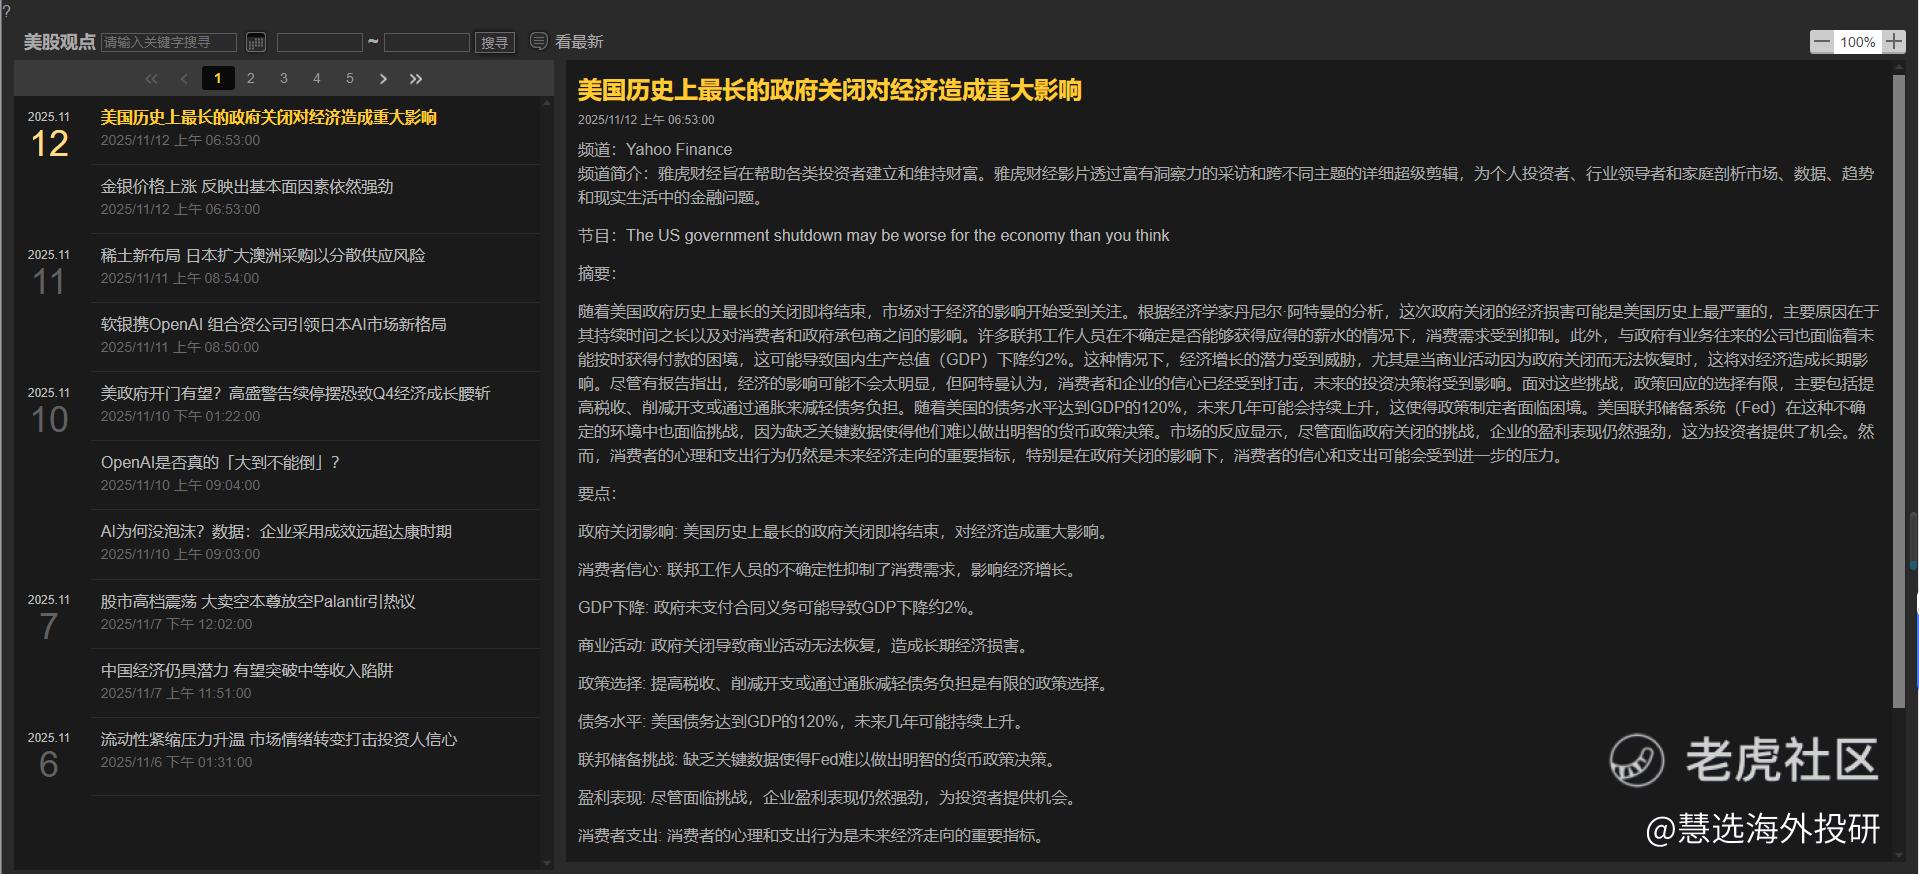Click the 消费者信心 key point line
Viewport: 1919px width, 874px height.
pos(829,569)
